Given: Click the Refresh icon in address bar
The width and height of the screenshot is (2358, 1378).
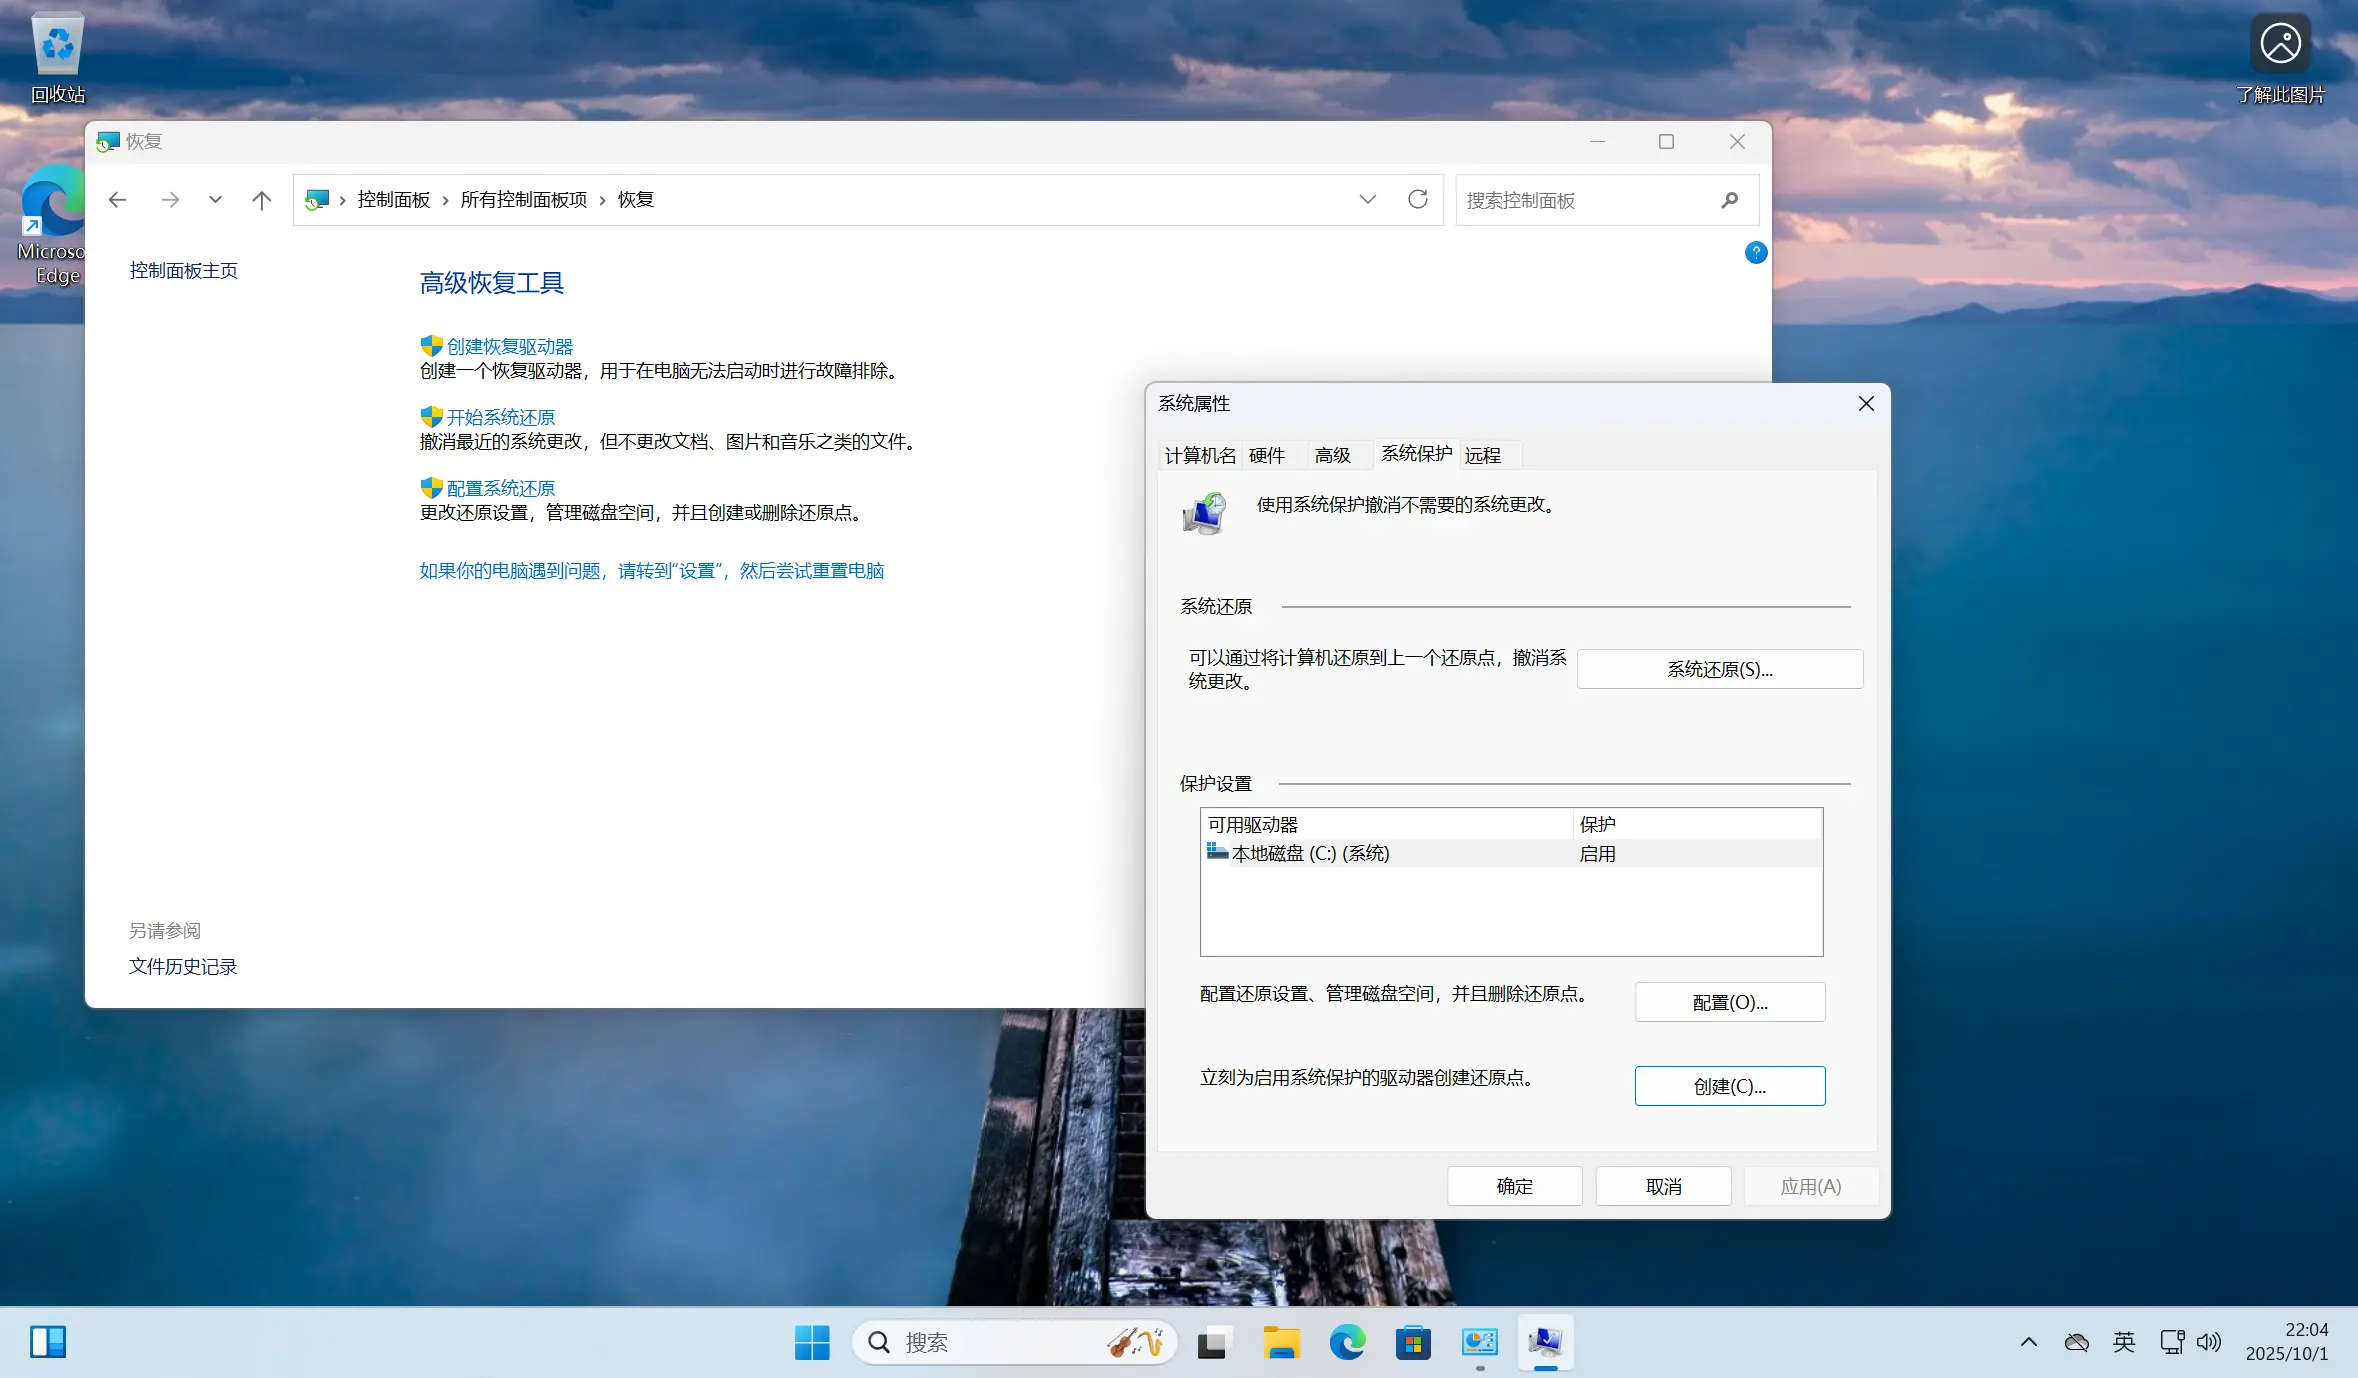Looking at the screenshot, I should coord(1417,200).
